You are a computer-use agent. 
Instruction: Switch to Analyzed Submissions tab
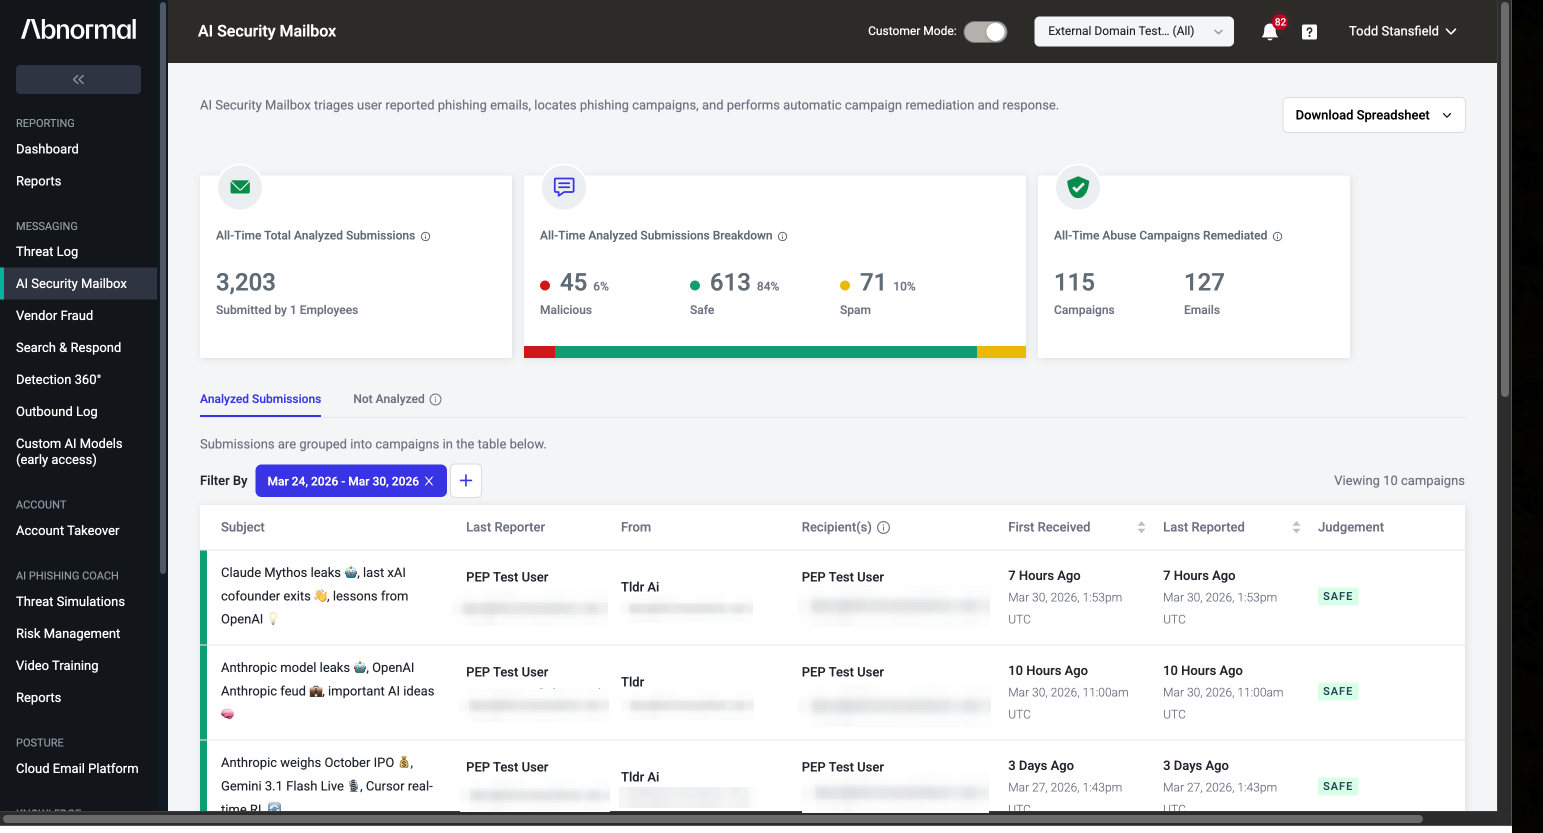[x=260, y=399]
